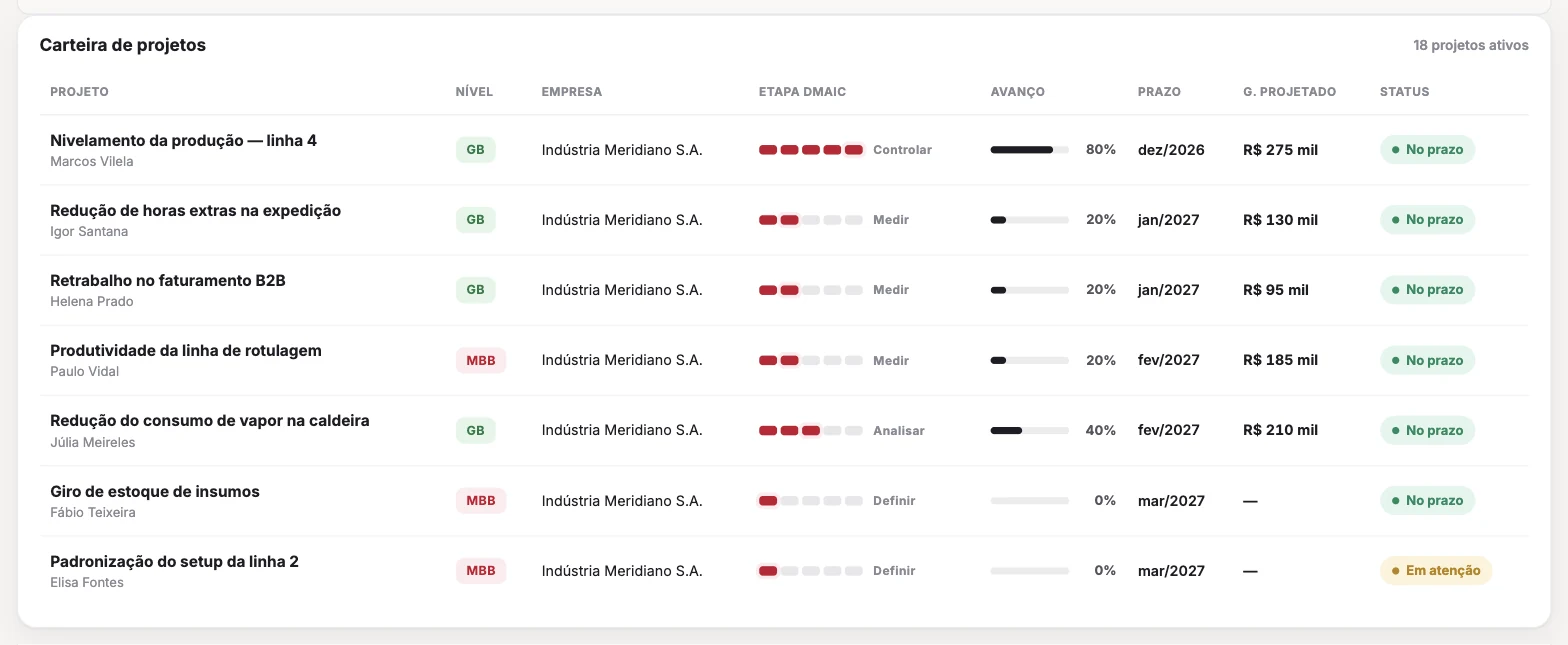Click the Em atenção status badge

(x=1435, y=571)
